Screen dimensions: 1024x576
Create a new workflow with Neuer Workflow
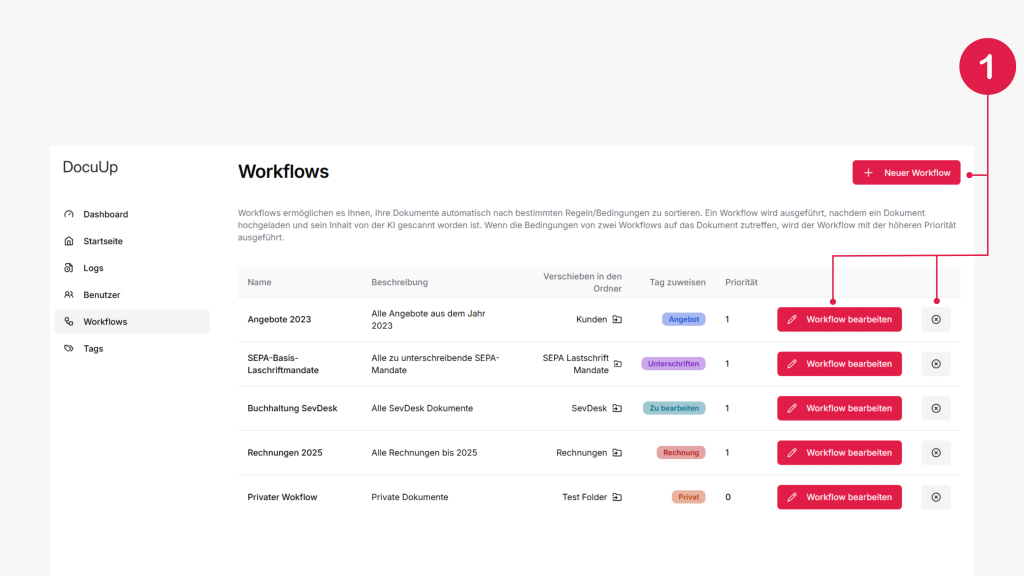pos(906,173)
